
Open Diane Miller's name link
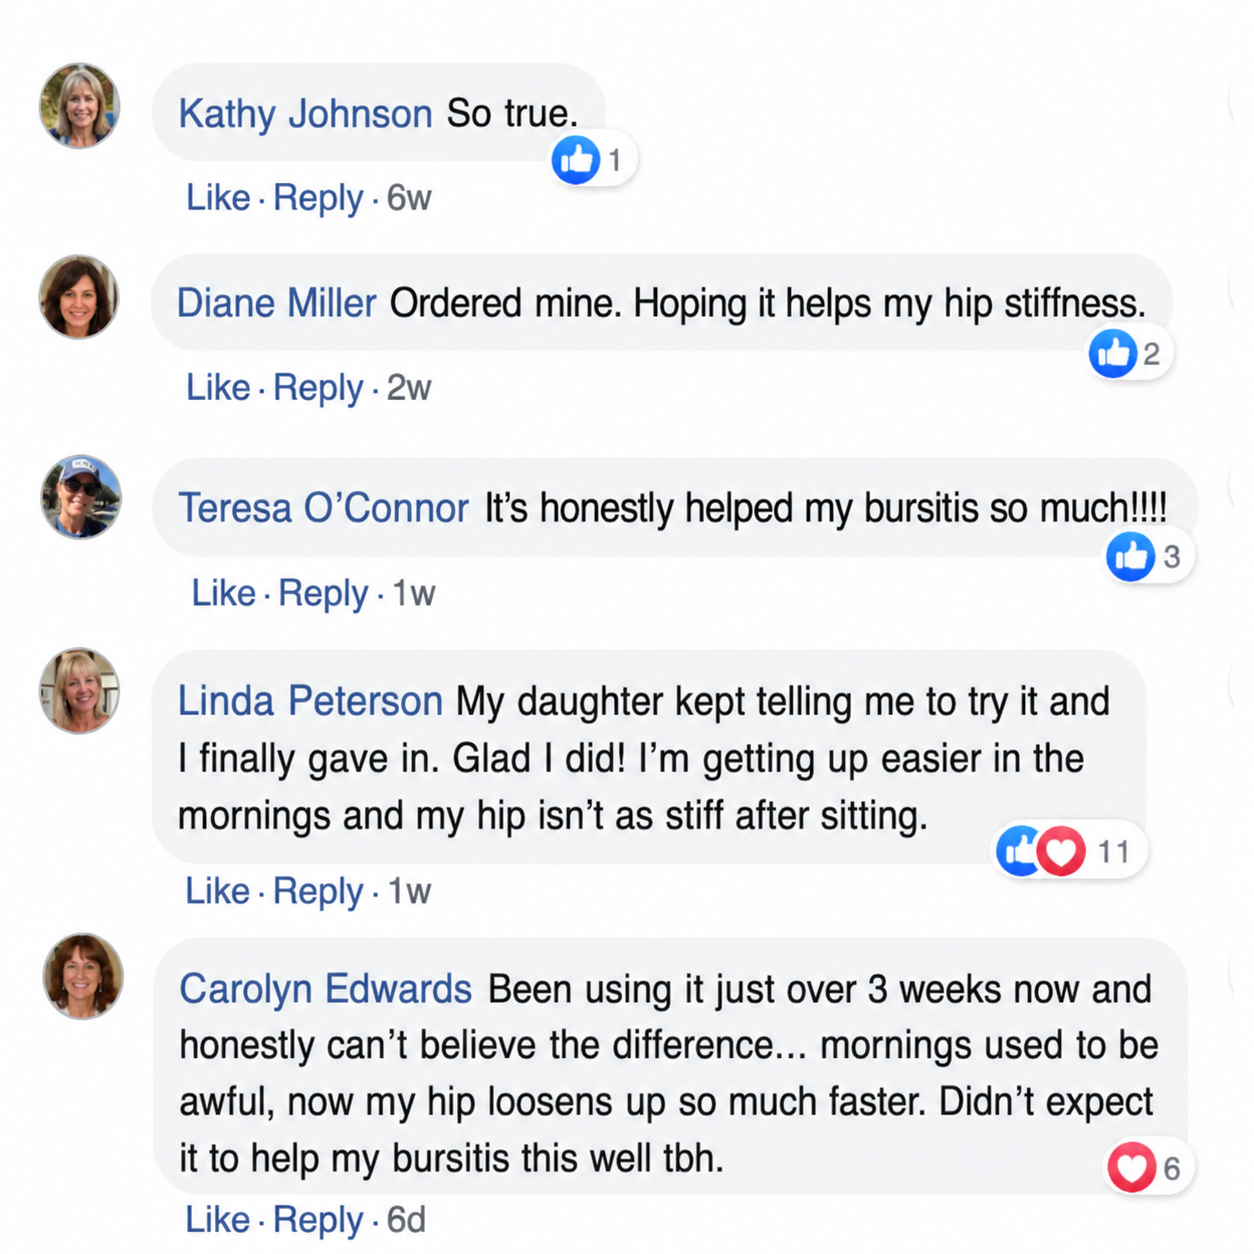pos(277,303)
